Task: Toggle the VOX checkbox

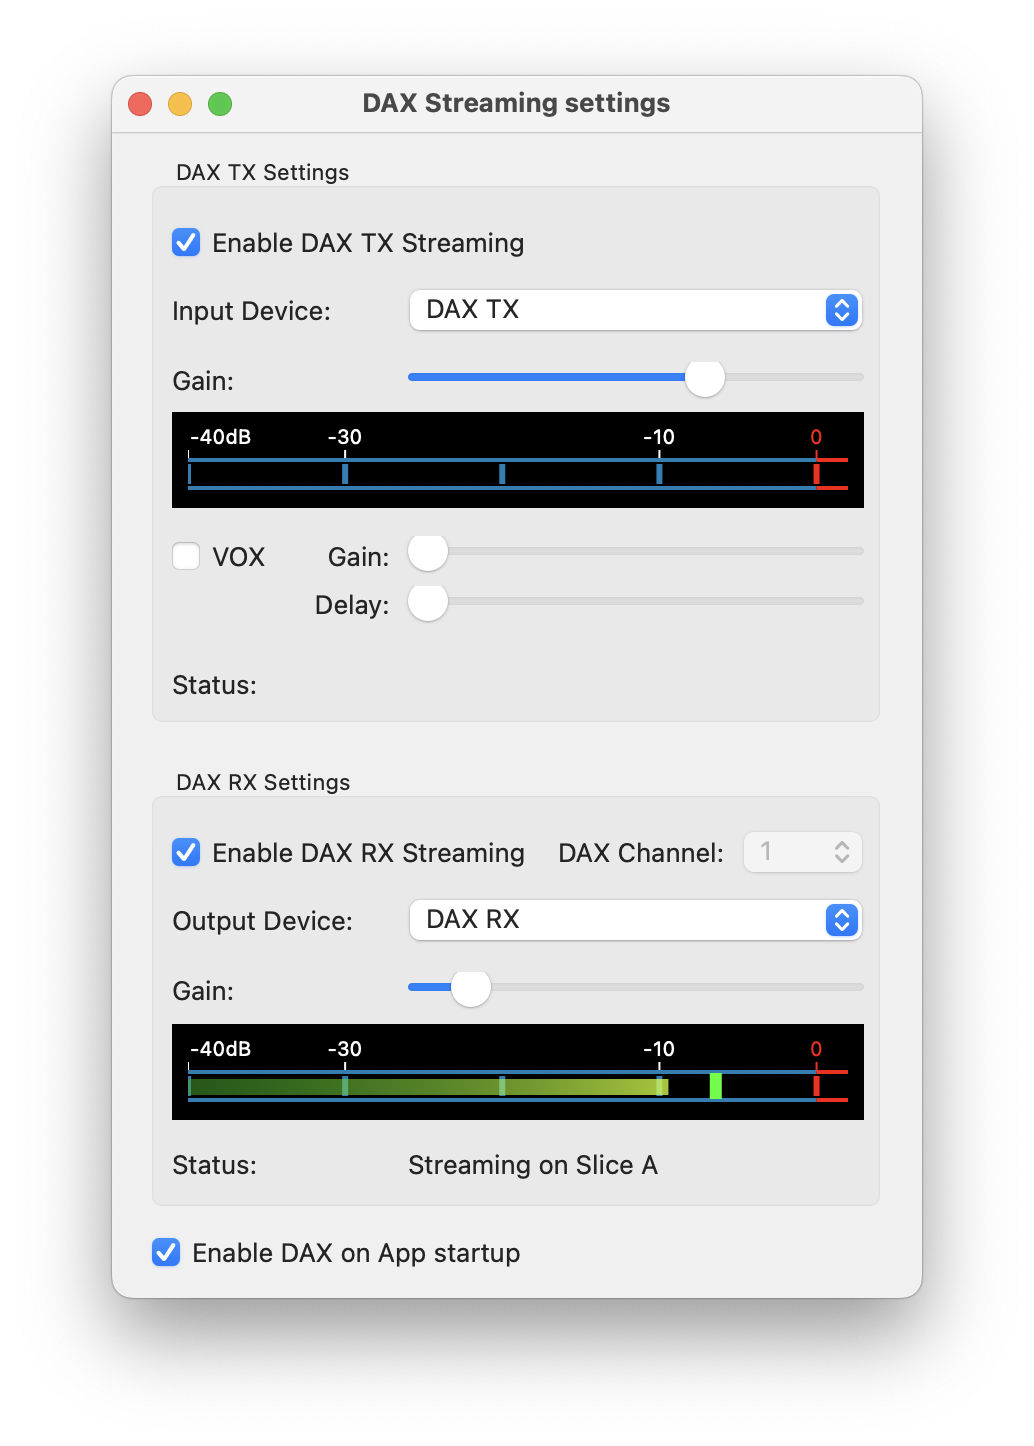Action: point(186,556)
